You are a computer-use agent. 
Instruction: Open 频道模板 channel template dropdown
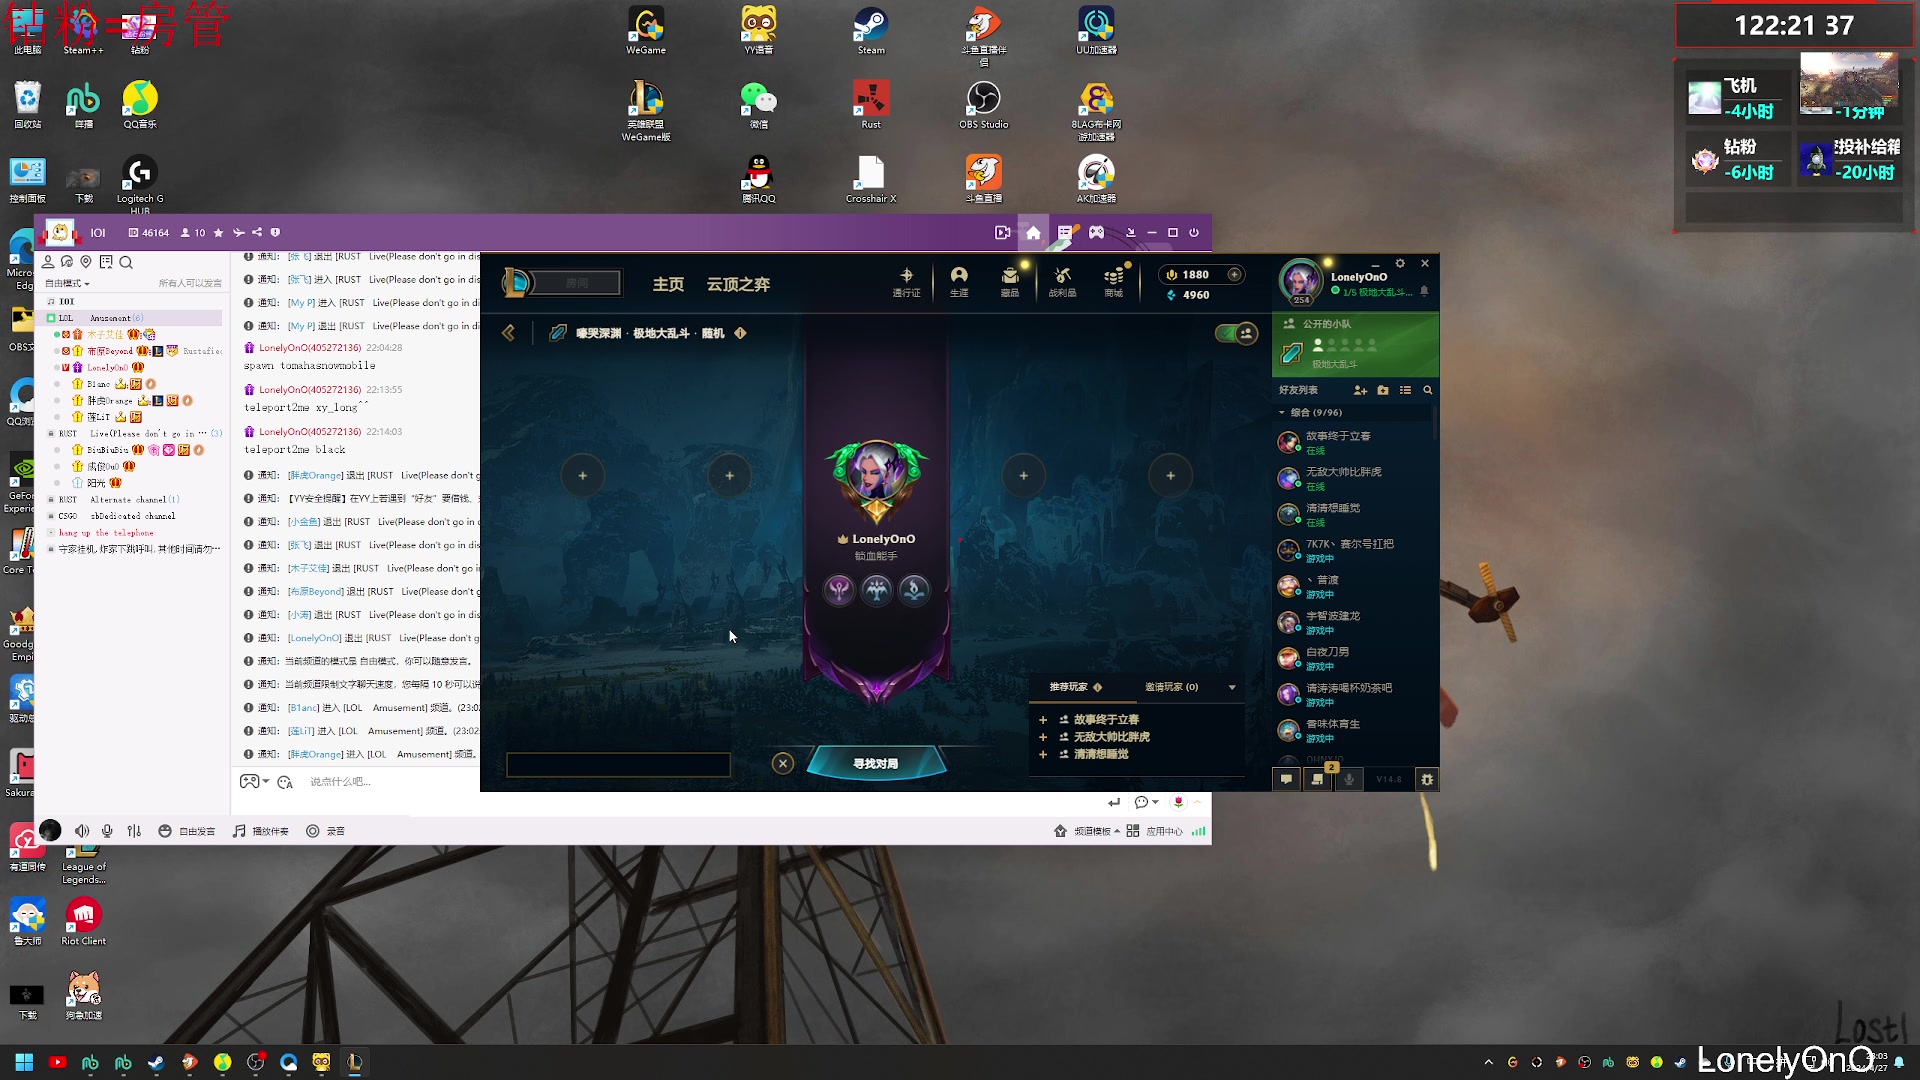click(1087, 831)
